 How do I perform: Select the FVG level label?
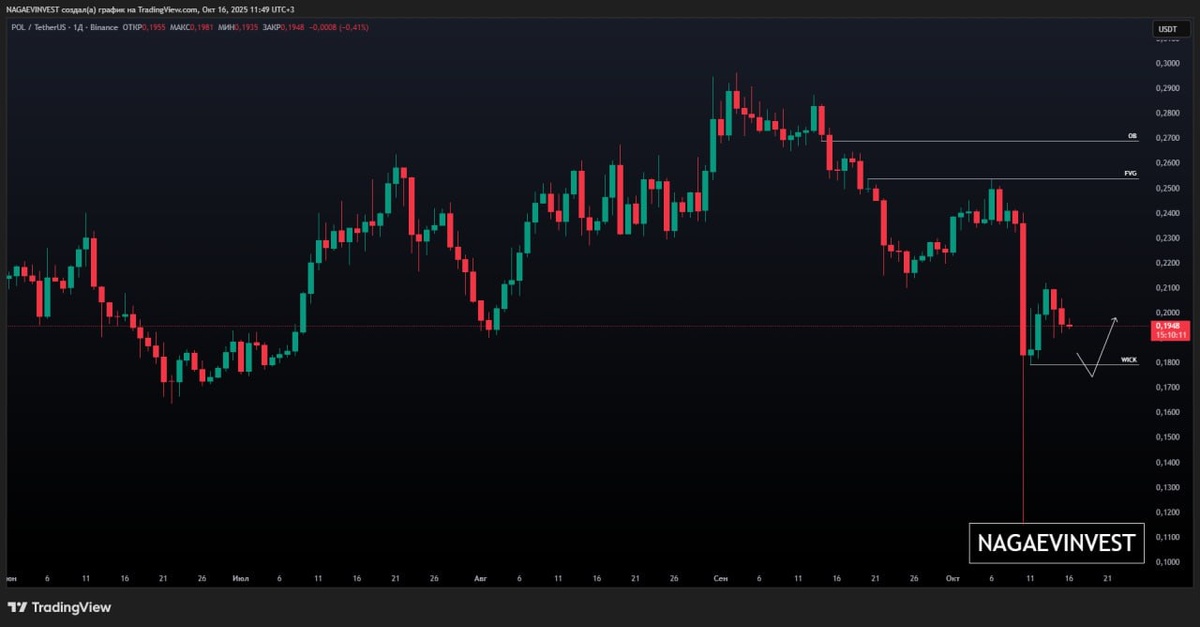pyautogui.click(x=1131, y=173)
